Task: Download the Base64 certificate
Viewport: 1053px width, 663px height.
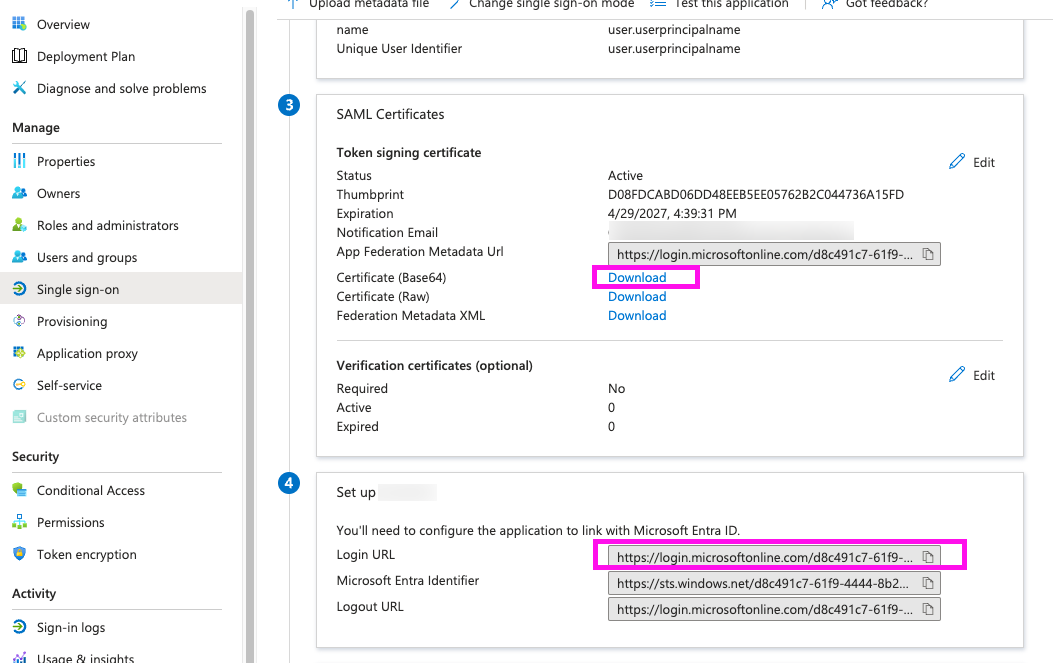Action: pos(637,278)
